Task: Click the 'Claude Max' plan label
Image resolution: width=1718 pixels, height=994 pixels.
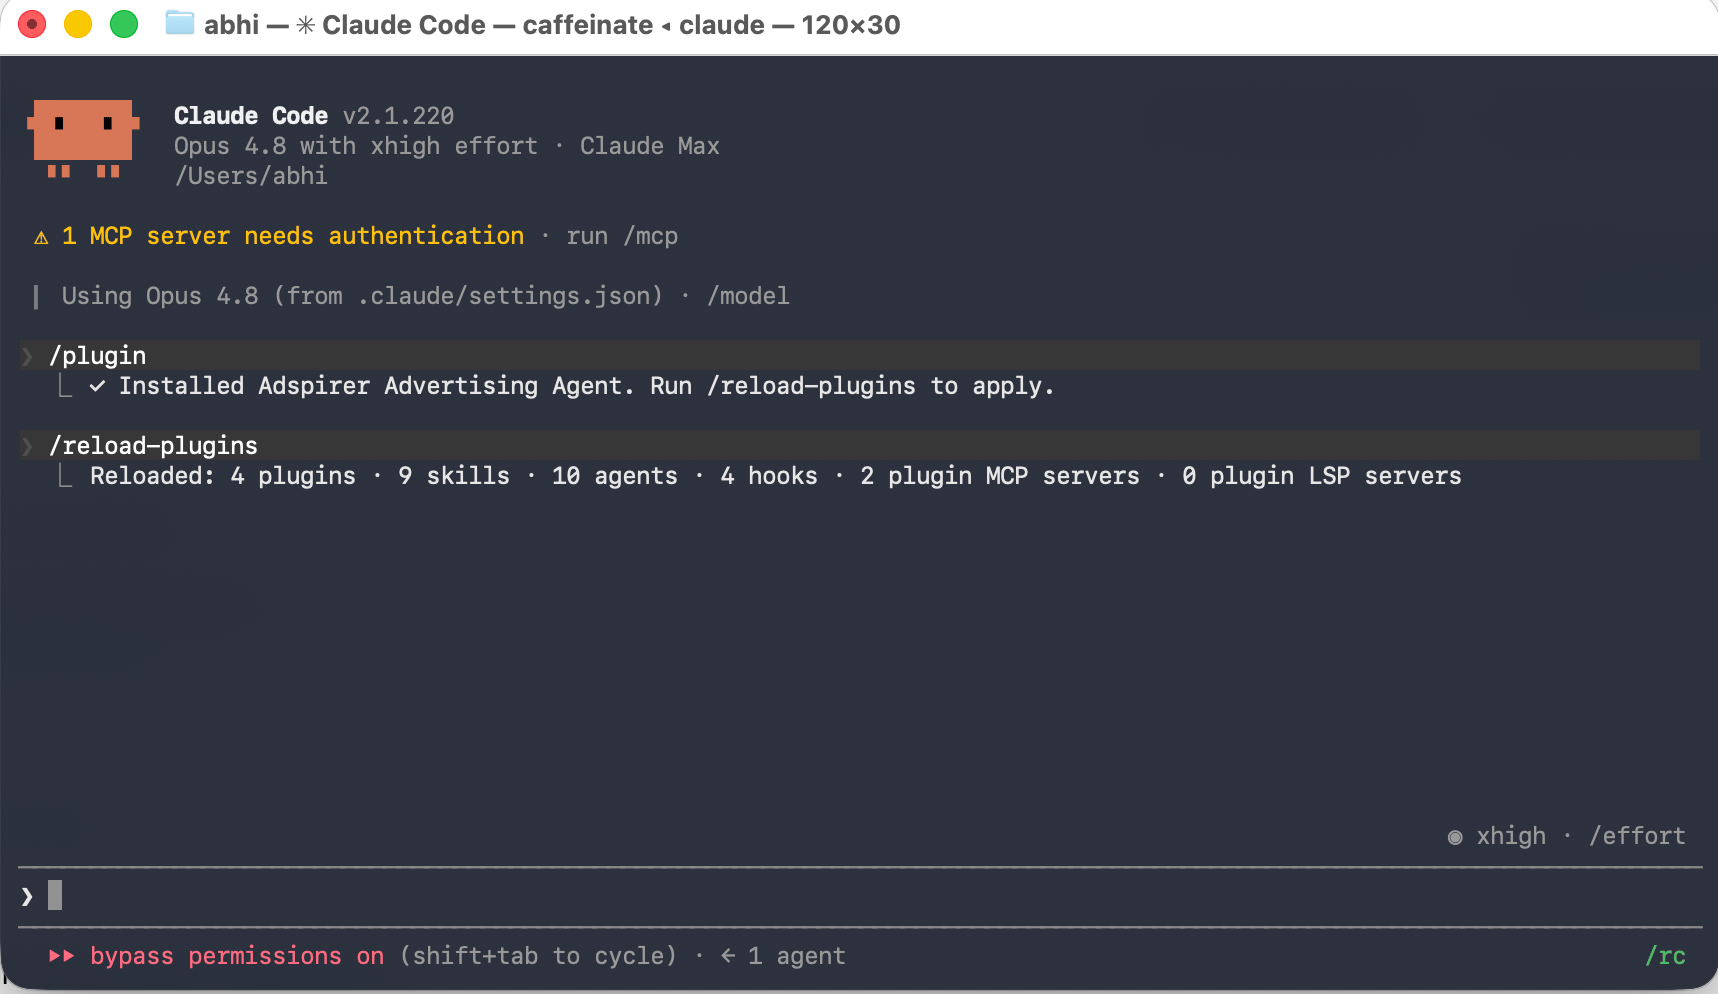Action: tap(650, 146)
